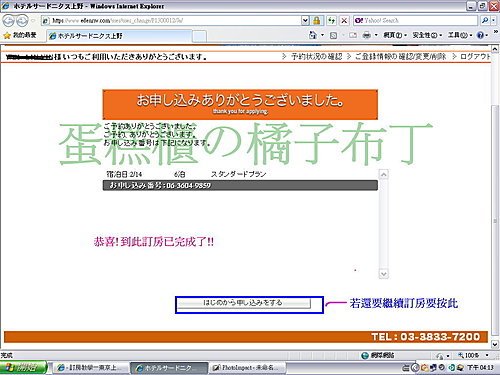Open the 安全性 (Safety) menu
This screenshot has height=375, width=500.
pyautogui.click(x=427, y=35)
